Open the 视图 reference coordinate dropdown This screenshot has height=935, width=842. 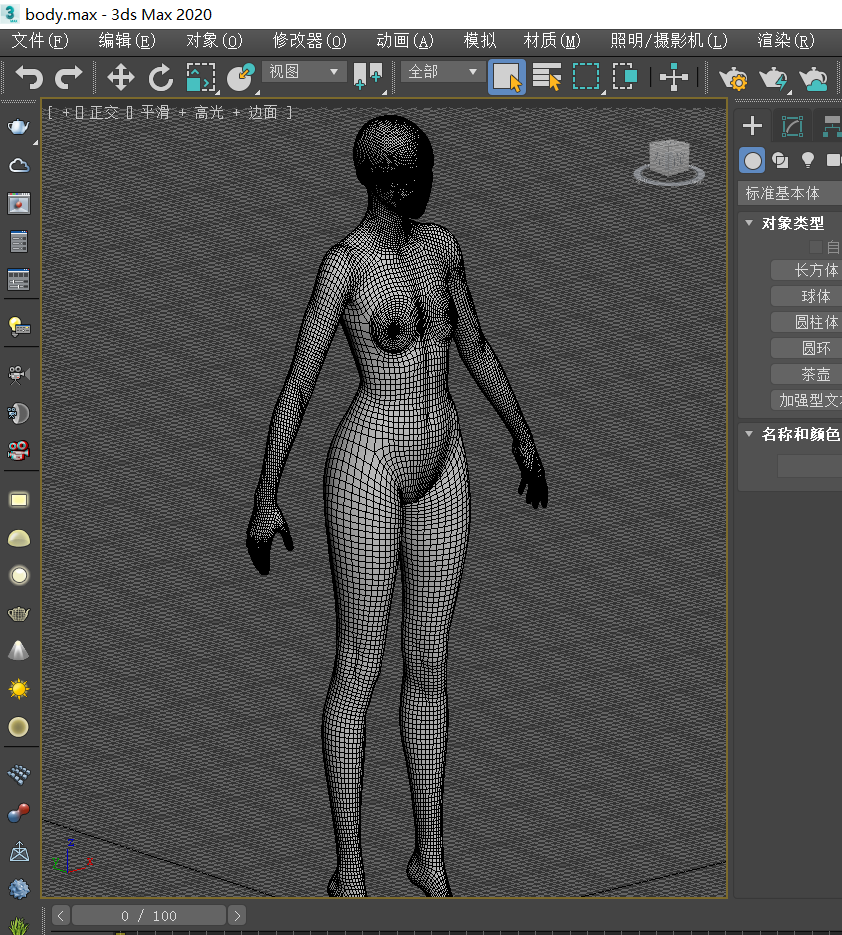tap(304, 72)
